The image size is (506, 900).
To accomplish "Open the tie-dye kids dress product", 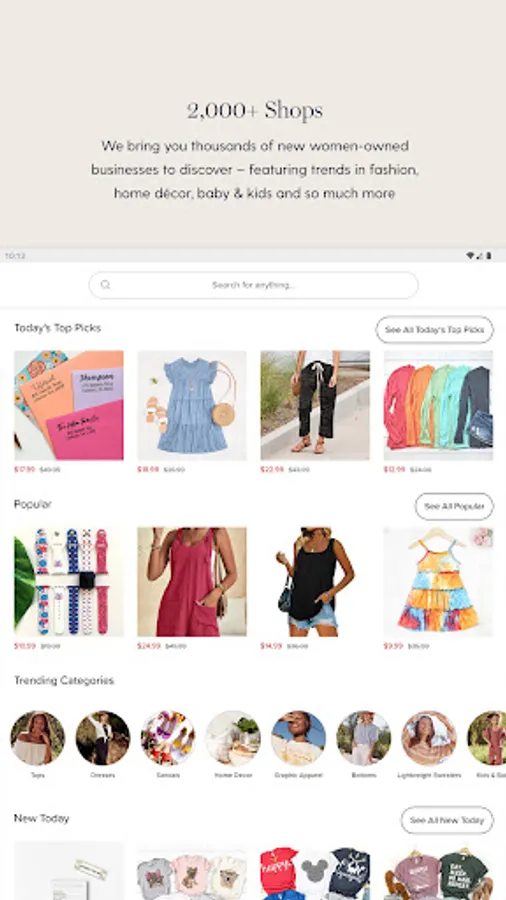I will point(438,581).
